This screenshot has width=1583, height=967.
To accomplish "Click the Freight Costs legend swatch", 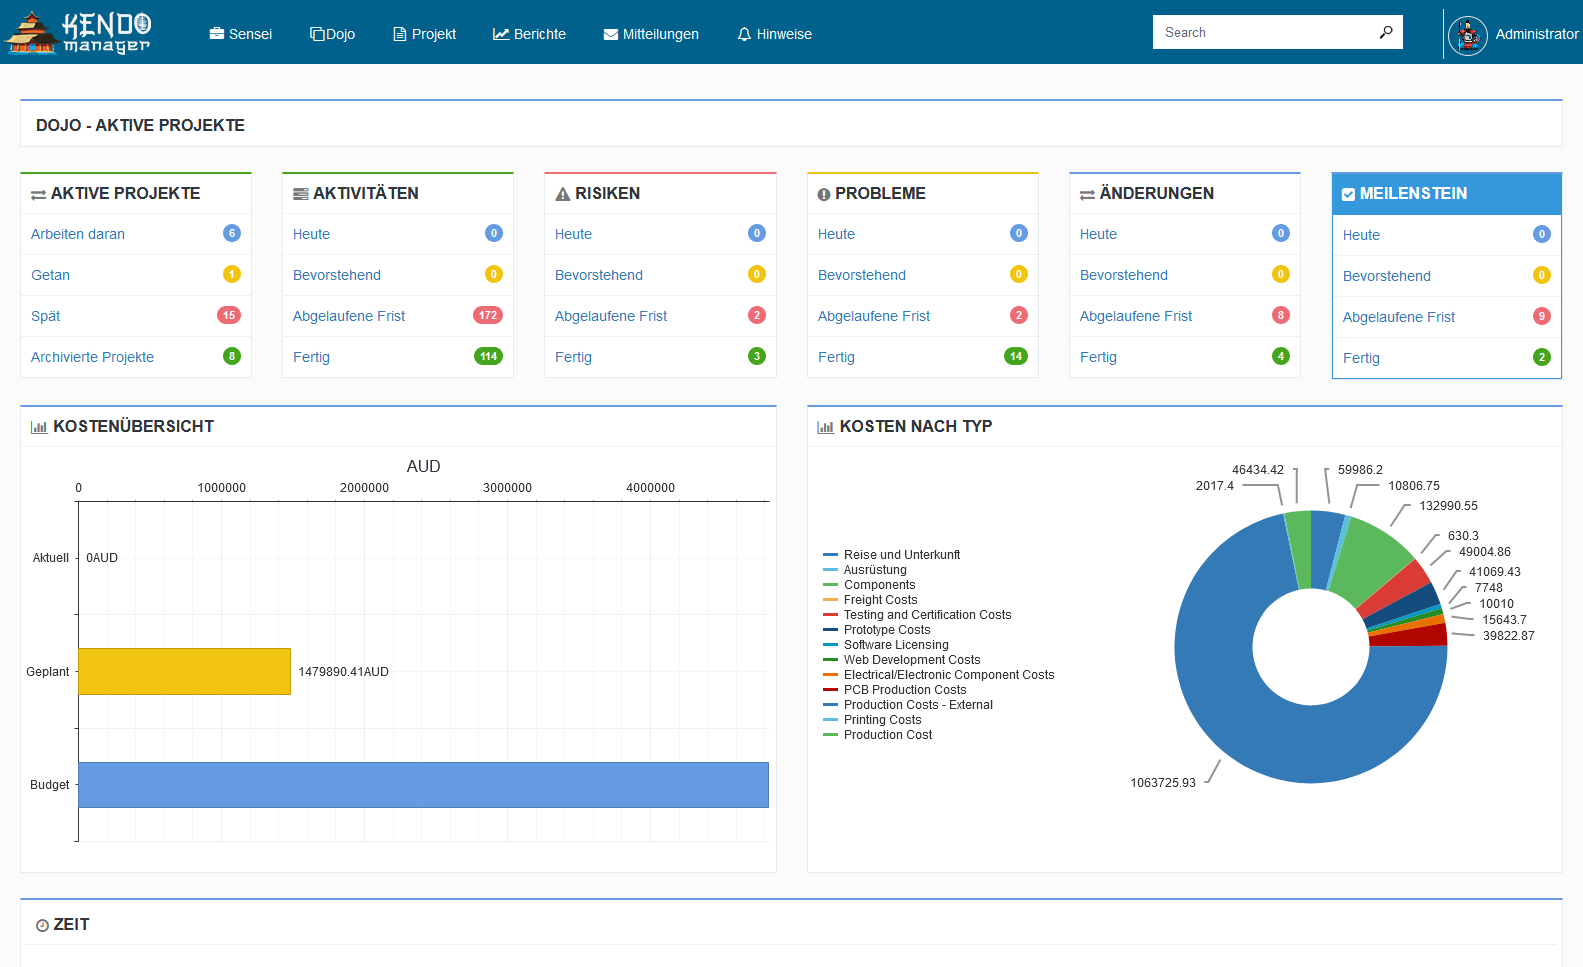I will [x=830, y=600].
